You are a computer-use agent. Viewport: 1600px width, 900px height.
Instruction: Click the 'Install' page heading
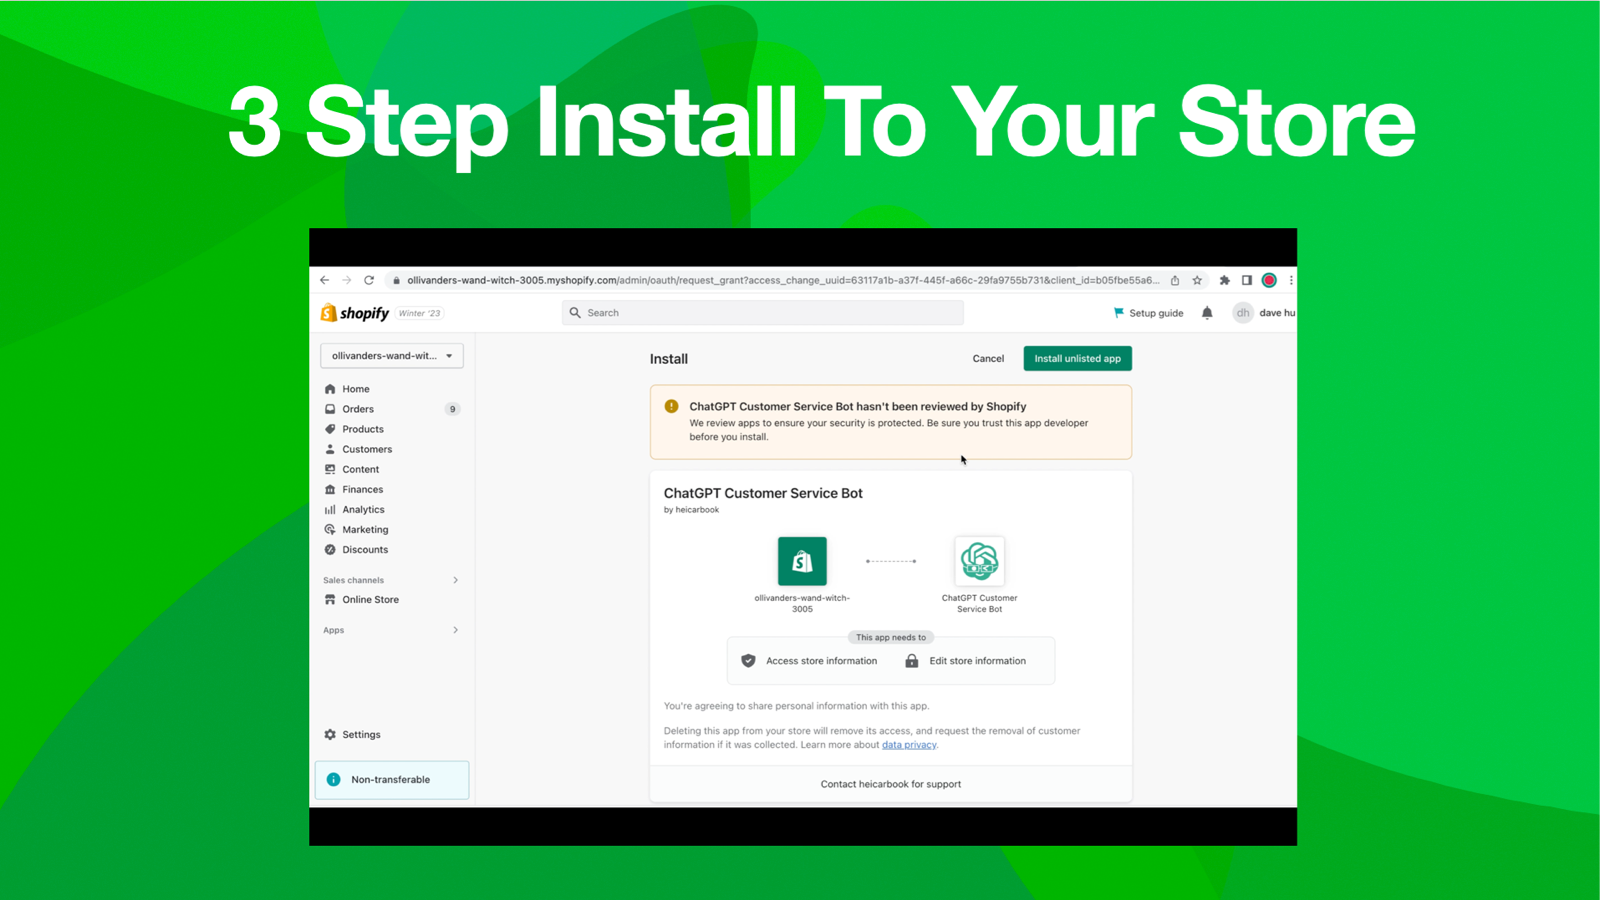[669, 359]
